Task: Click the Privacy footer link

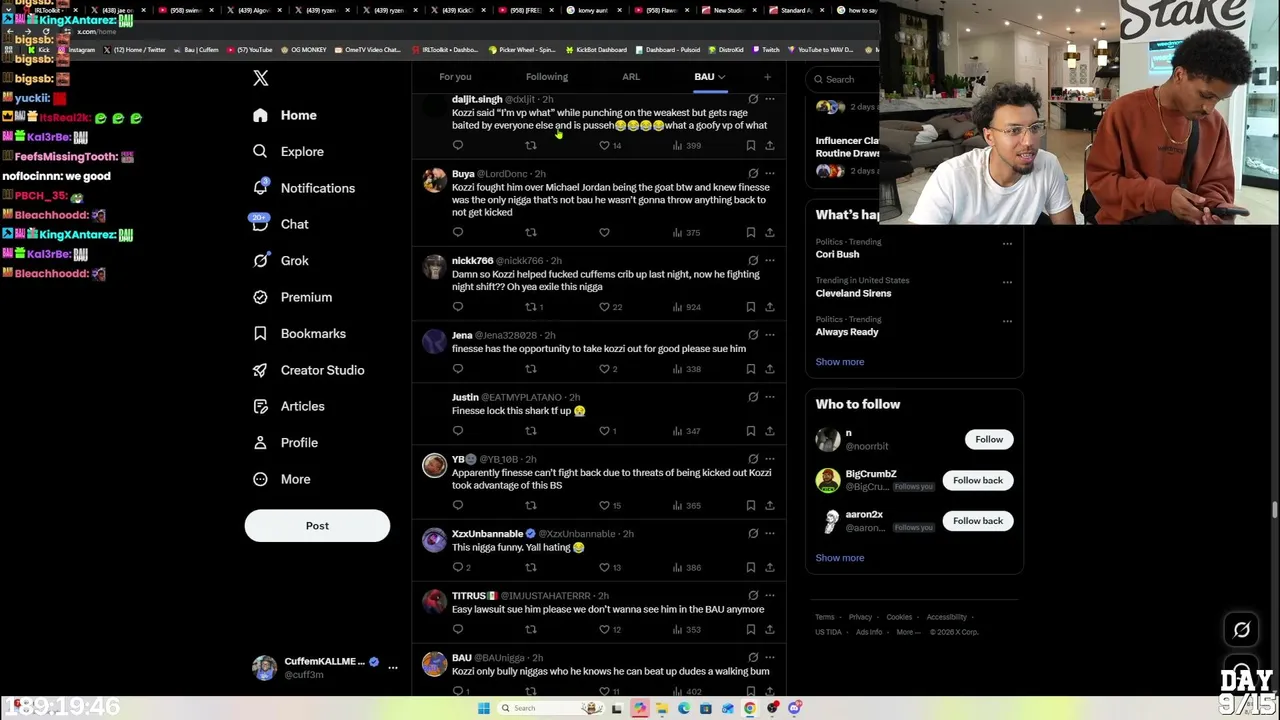Action: (x=860, y=618)
